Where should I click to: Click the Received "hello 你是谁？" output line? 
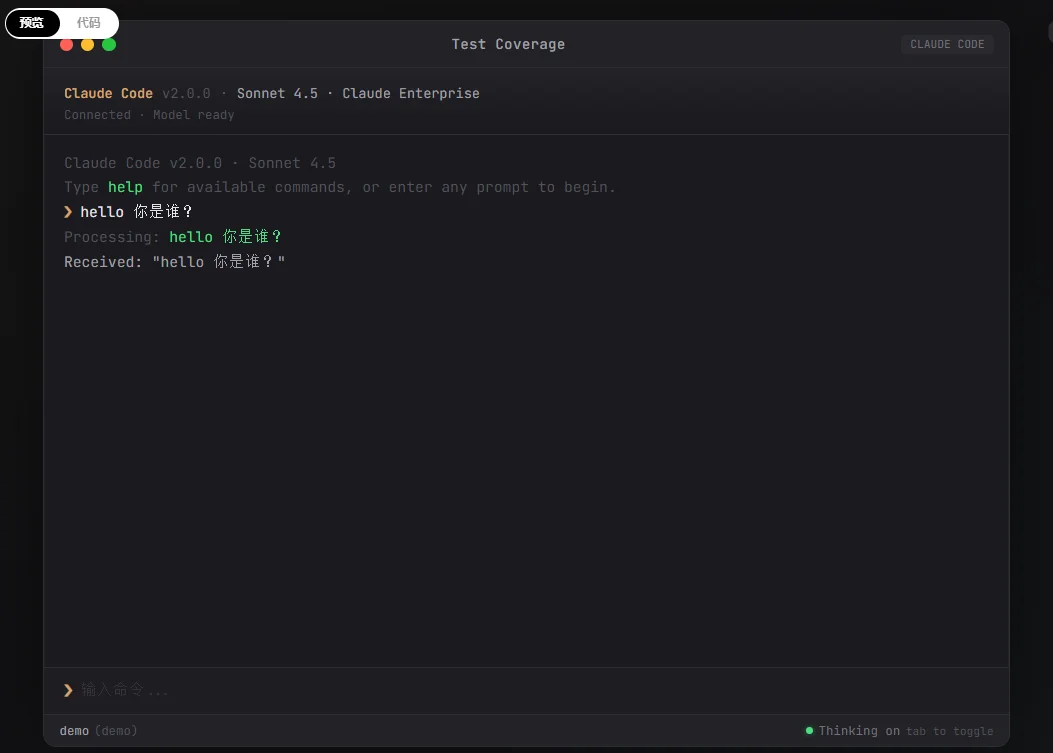click(175, 262)
